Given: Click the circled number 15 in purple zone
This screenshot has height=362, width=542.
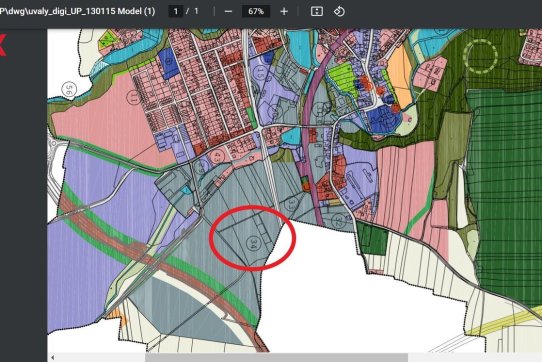Looking at the screenshot, I should pos(261,72).
